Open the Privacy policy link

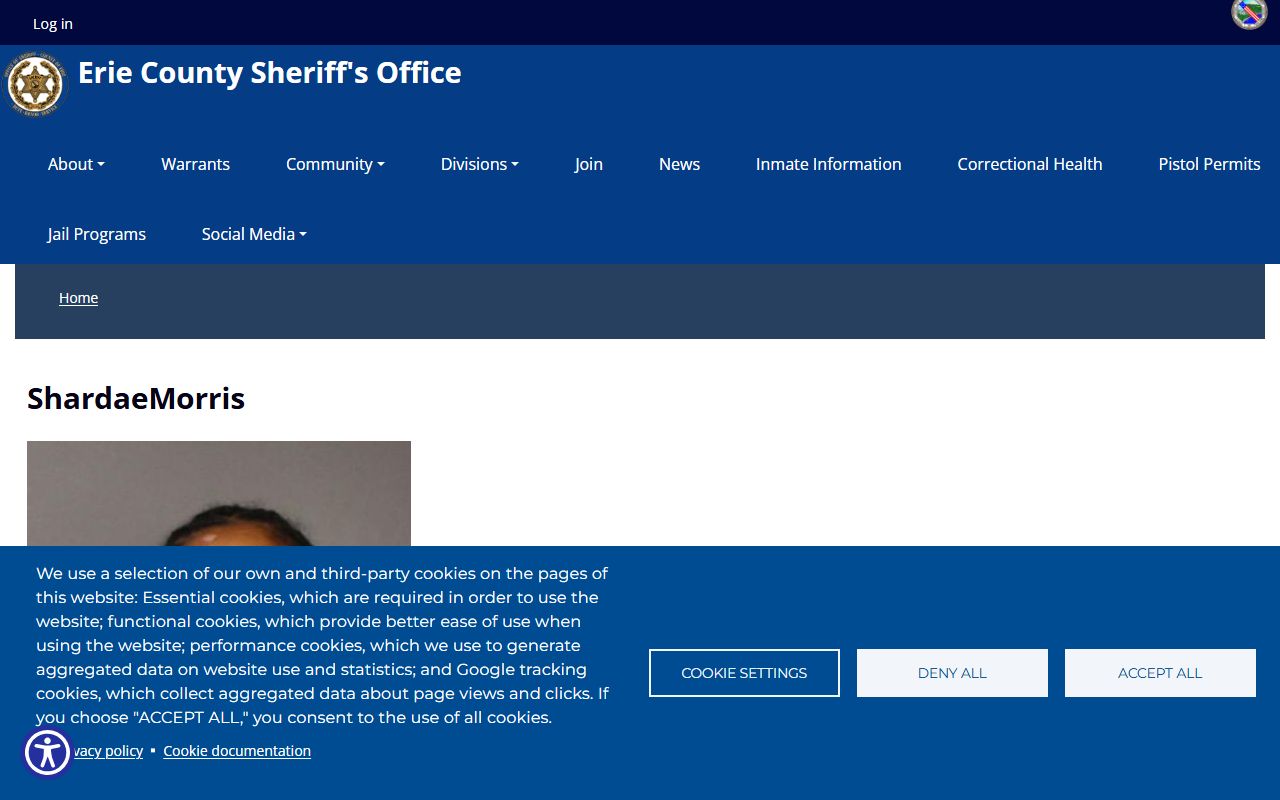(108, 751)
